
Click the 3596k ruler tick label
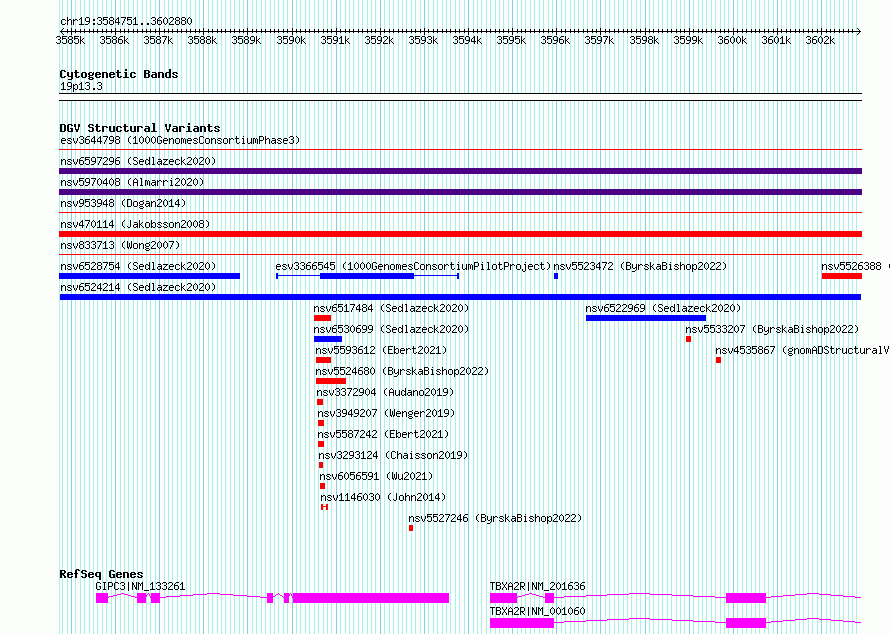click(555, 40)
